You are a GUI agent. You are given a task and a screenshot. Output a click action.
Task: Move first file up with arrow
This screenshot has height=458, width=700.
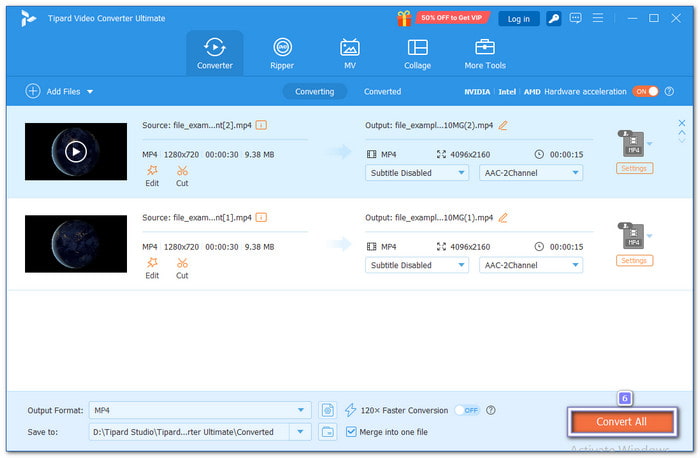[682, 133]
